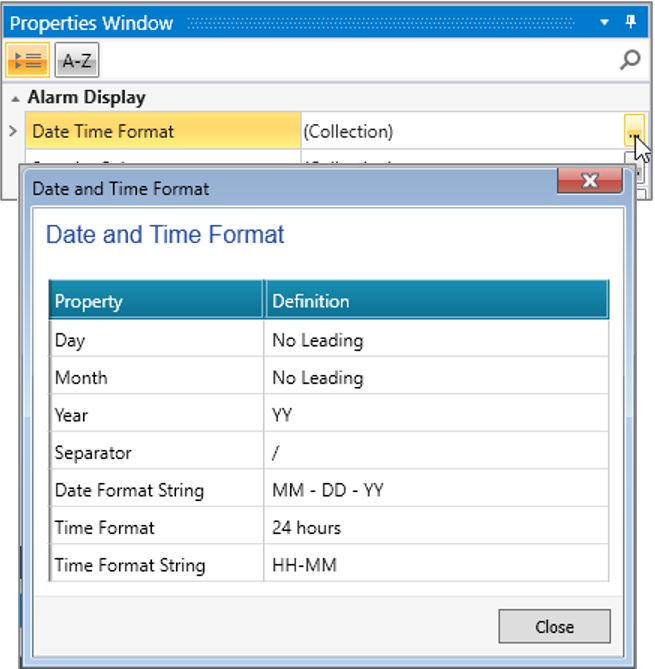Click the ellipsis button for Date Time Format
Image resolution: width=655 pixels, height=669 pixels.
pyautogui.click(x=633, y=131)
